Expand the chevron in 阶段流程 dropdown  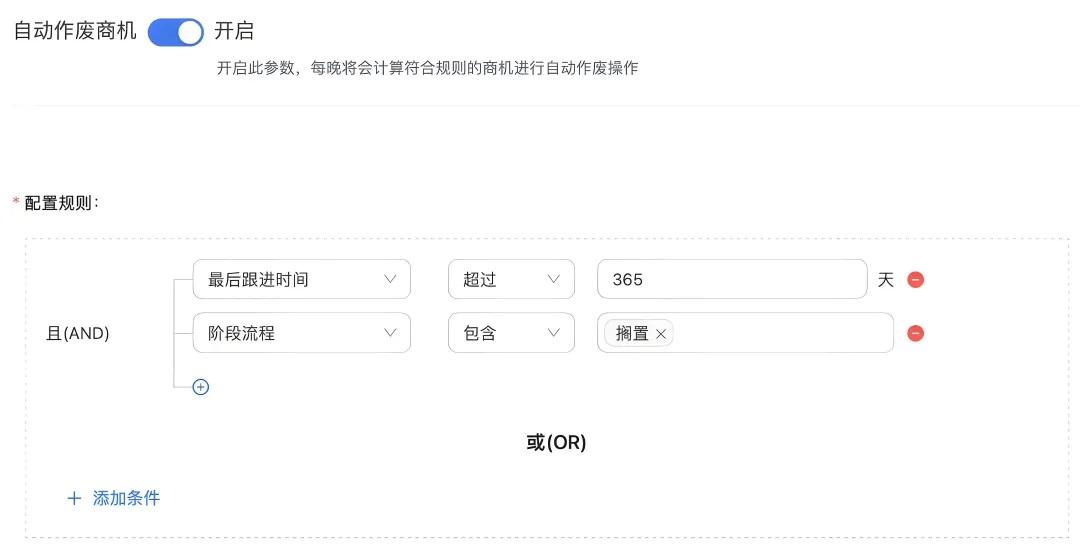pyautogui.click(x=390, y=333)
